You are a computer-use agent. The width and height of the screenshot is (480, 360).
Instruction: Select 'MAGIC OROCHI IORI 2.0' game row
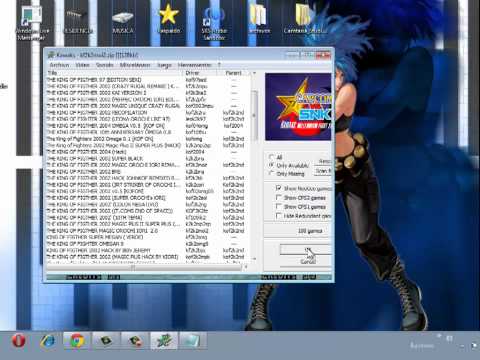coord(147,231)
